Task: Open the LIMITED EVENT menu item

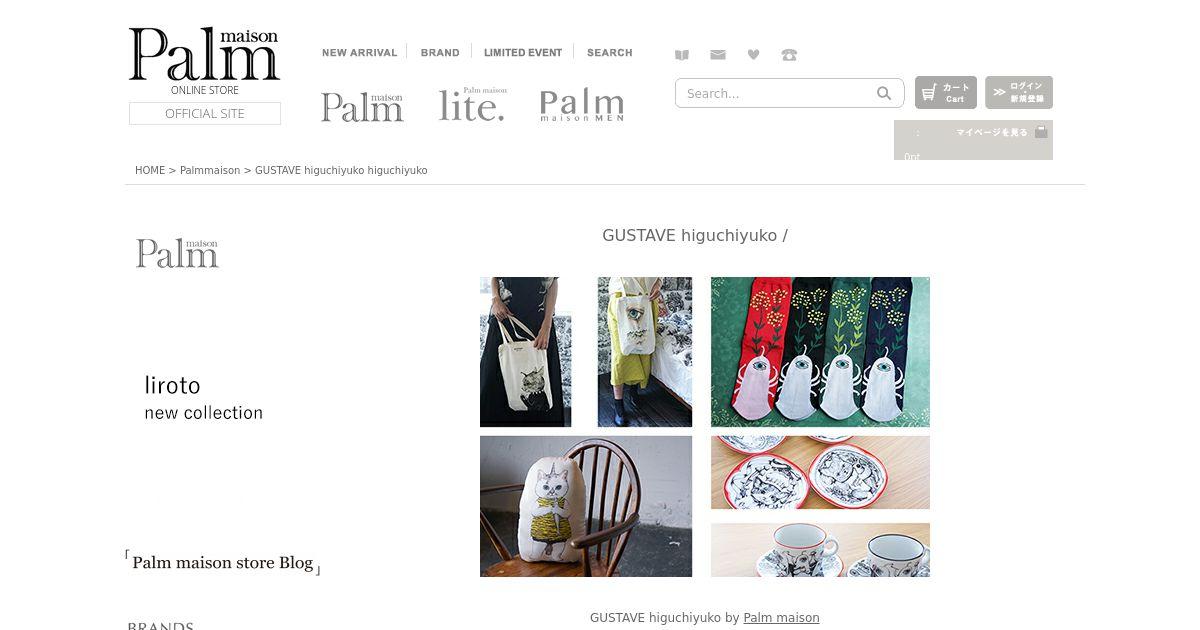Action: 523,53
